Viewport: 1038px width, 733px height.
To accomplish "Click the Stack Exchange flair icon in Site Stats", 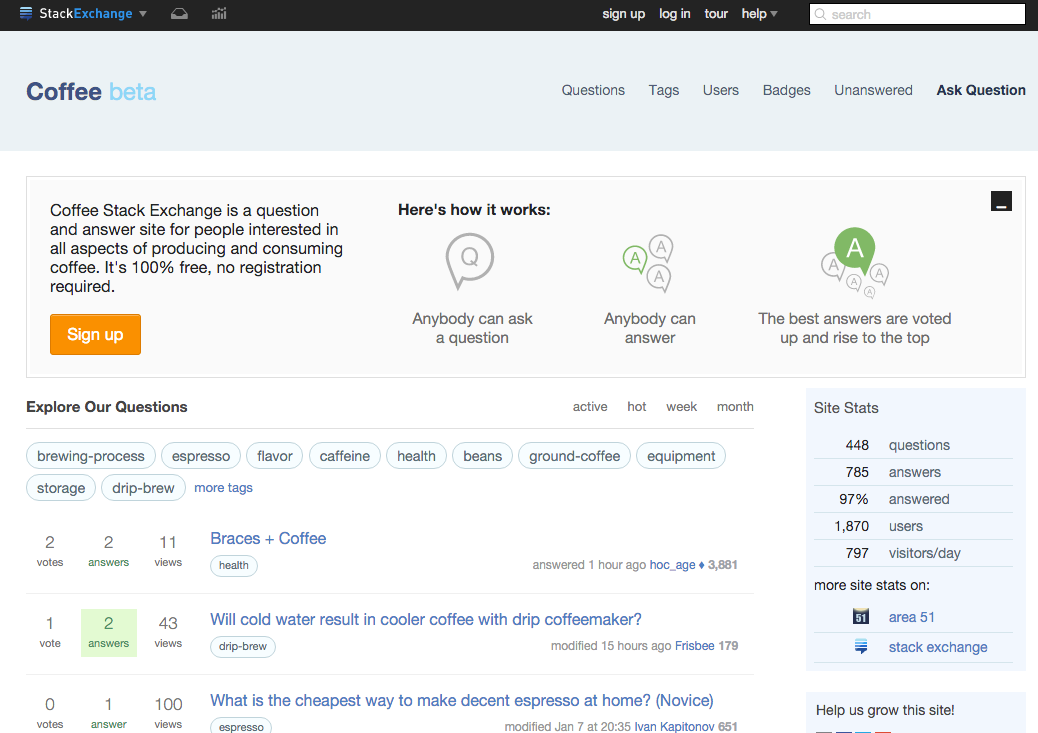I will coord(861,647).
